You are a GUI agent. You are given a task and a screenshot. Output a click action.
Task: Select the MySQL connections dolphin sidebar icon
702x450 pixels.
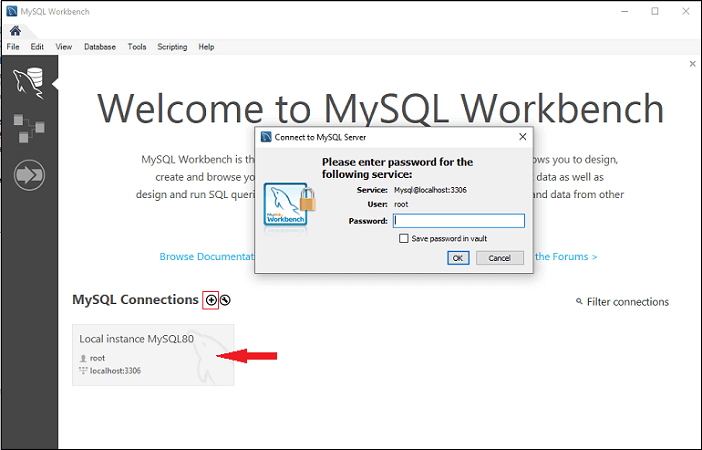coord(29,83)
